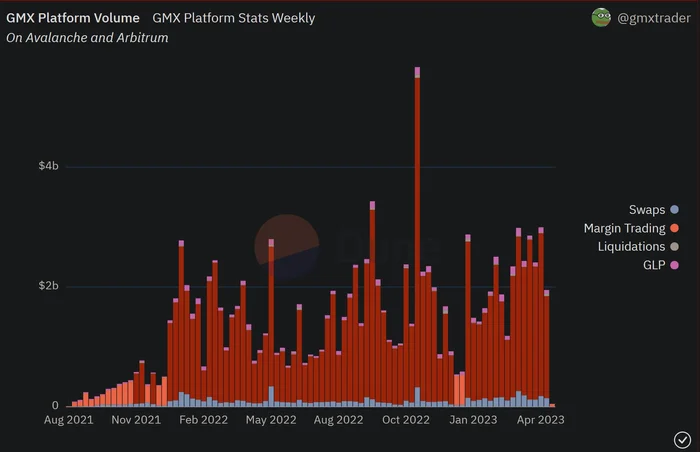700x452 pixels.
Task: Open the GMX Platform Stats Weekly link
Action: click(x=233, y=18)
